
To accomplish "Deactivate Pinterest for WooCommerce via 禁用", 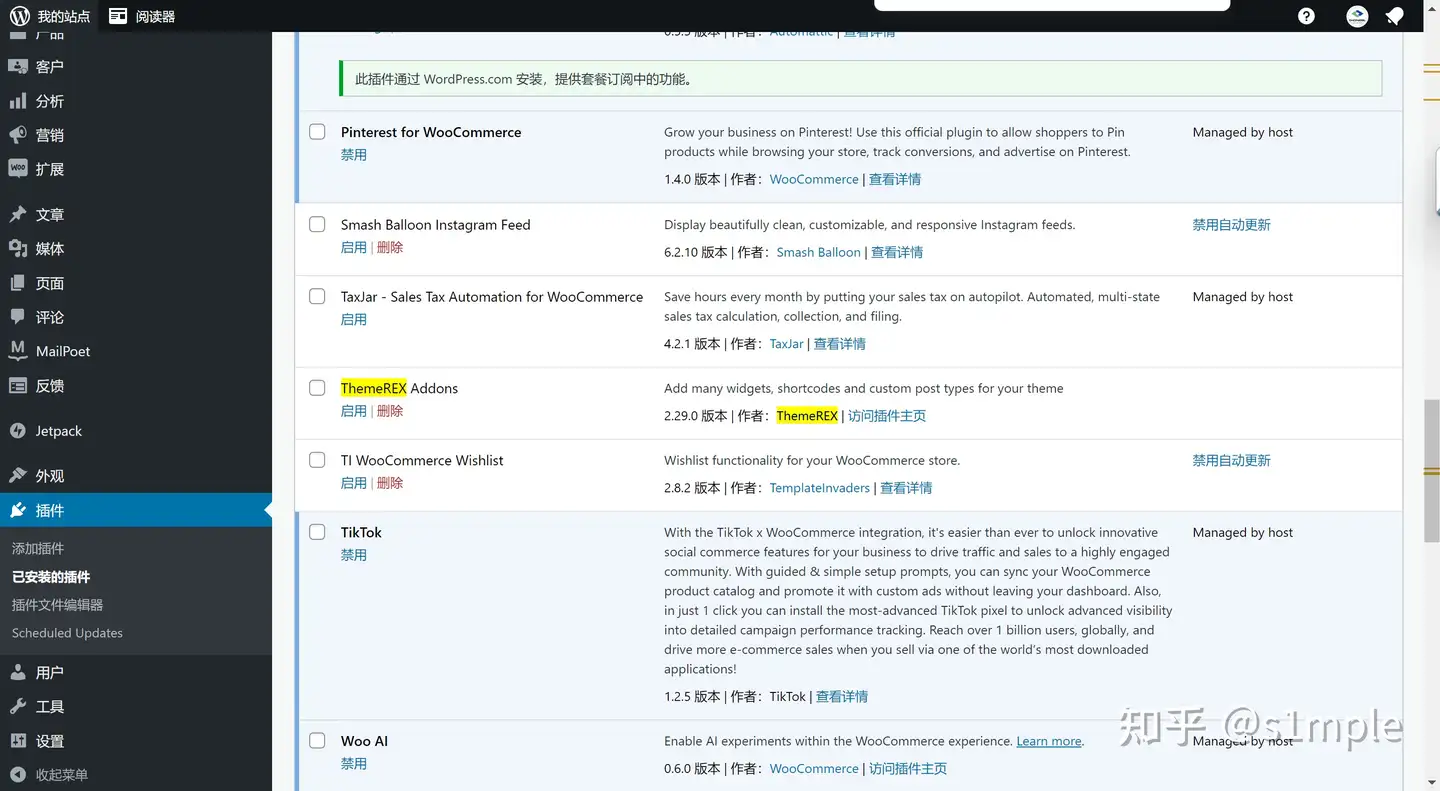I will 354,155.
